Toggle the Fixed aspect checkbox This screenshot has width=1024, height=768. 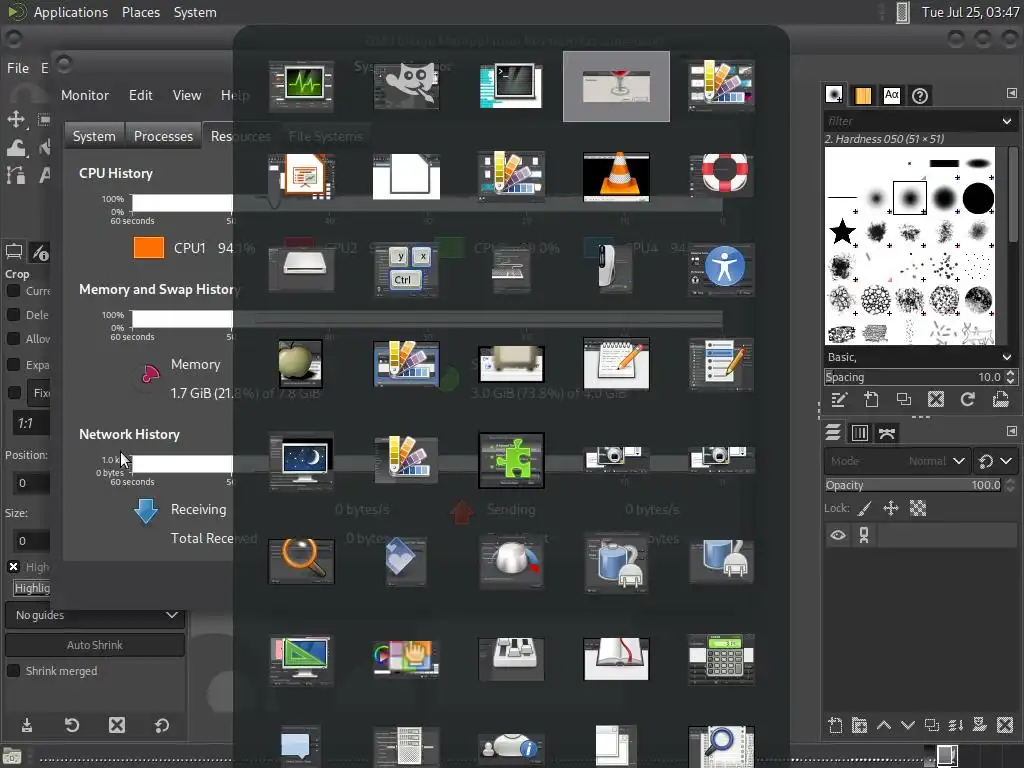[x=13, y=392]
